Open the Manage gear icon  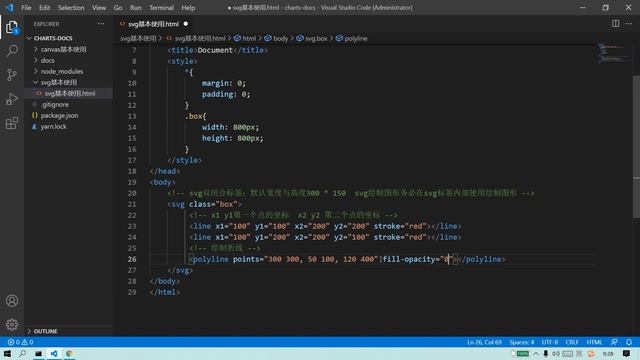(x=12, y=324)
